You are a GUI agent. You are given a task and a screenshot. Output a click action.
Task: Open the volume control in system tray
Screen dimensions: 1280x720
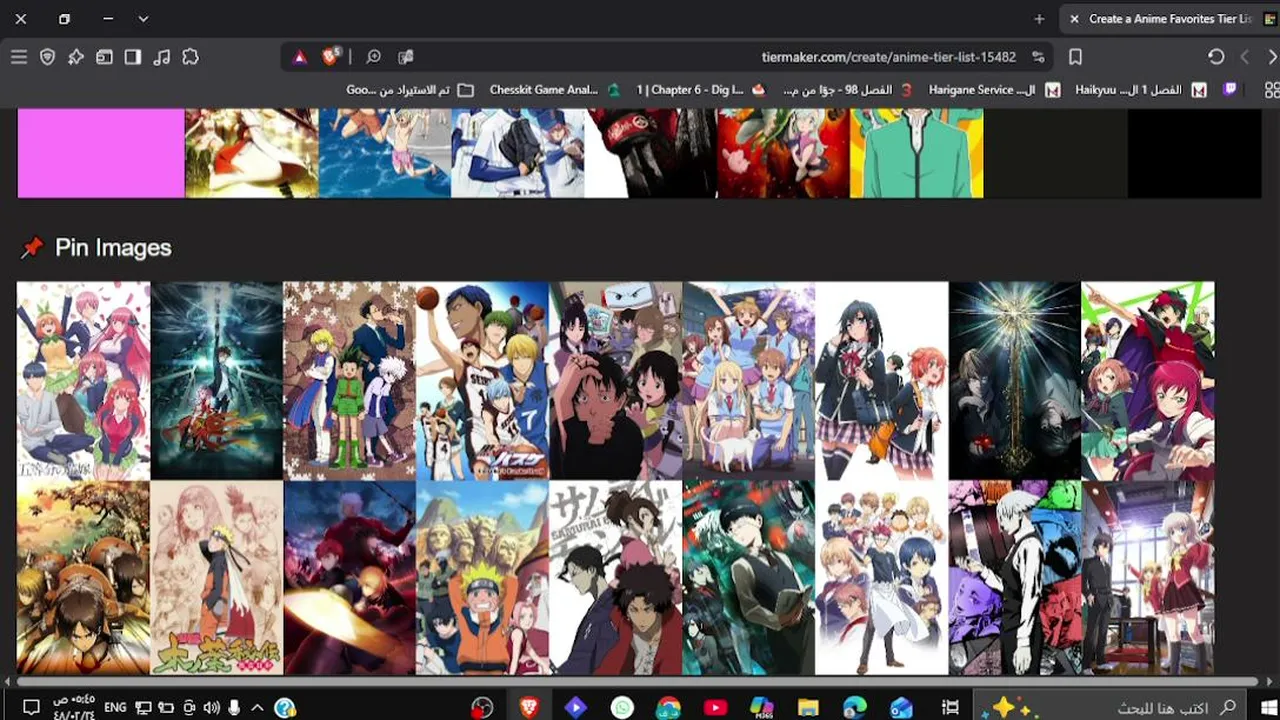[211, 707]
